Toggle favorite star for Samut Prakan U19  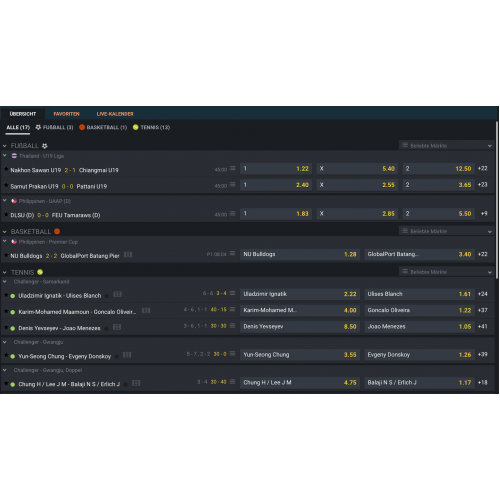coord(6,185)
